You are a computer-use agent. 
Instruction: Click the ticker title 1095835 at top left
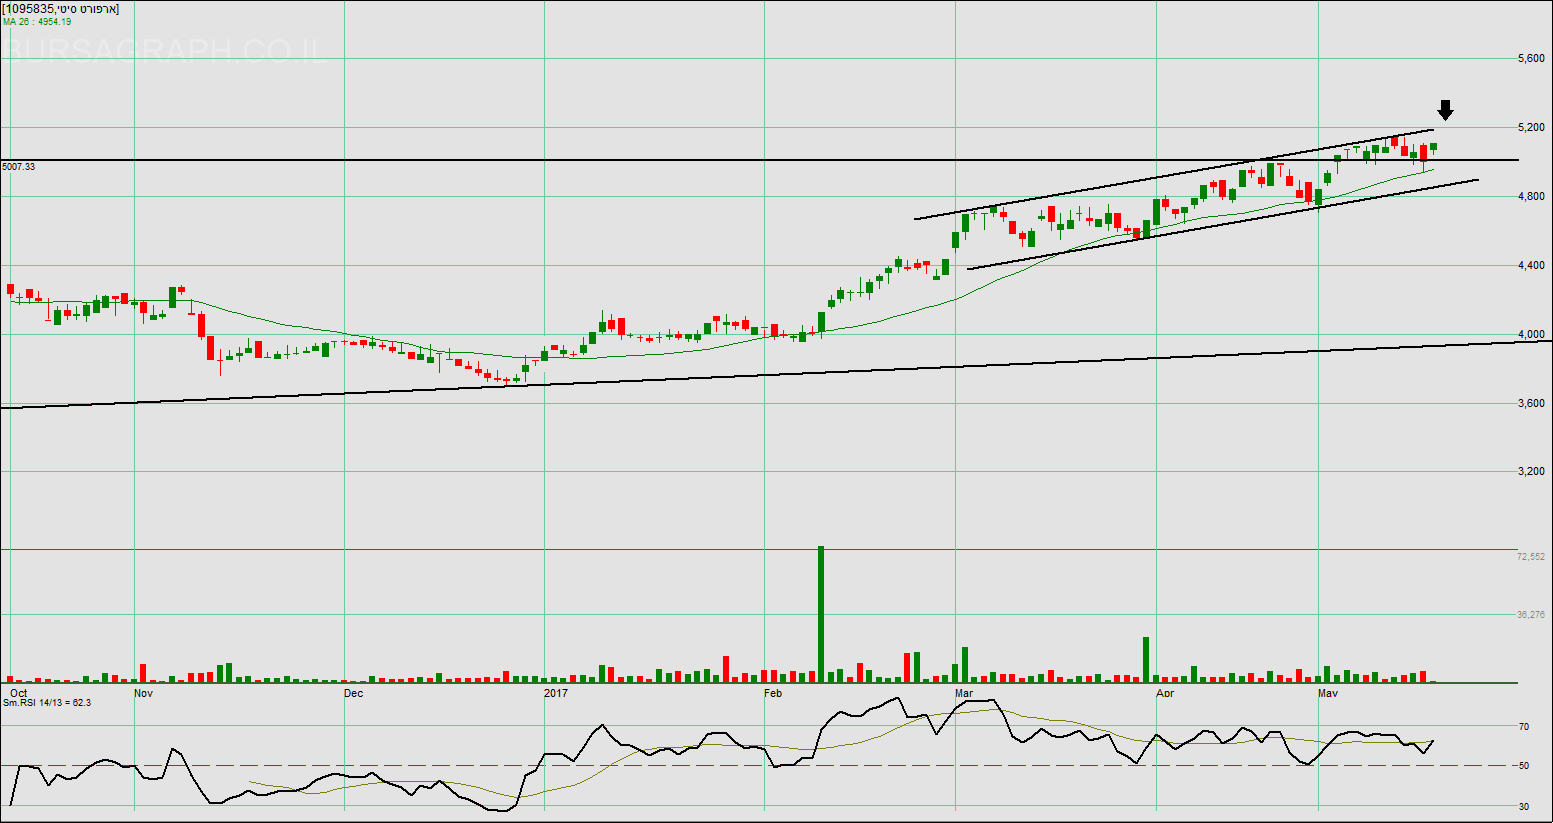click(61, 9)
